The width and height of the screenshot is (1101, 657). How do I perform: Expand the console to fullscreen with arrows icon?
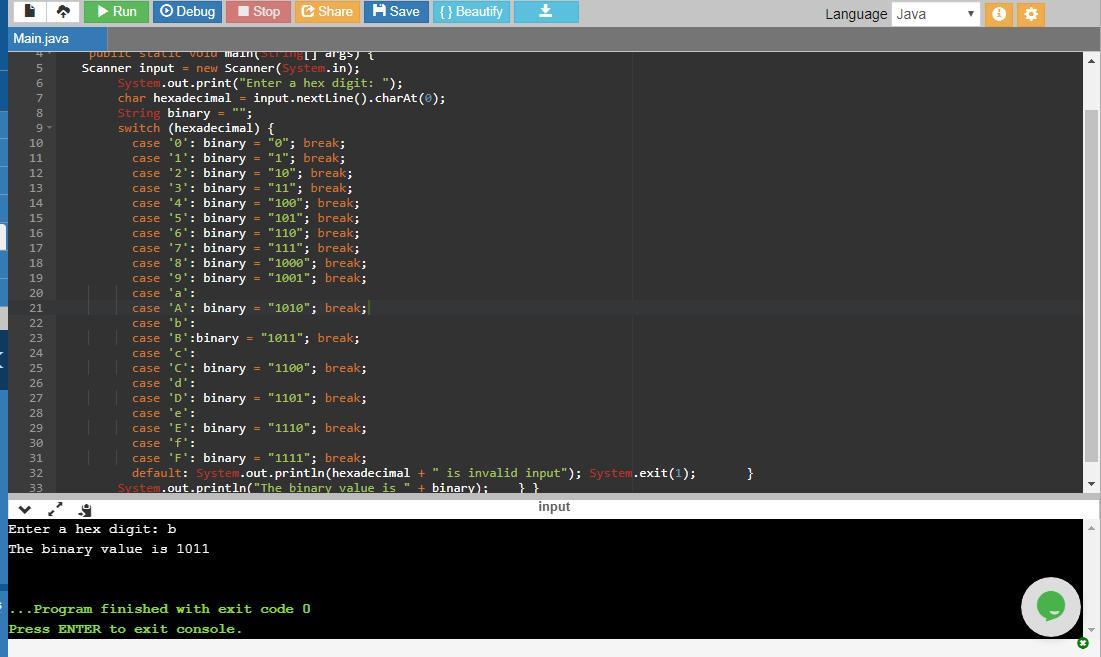[x=55, y=509]
